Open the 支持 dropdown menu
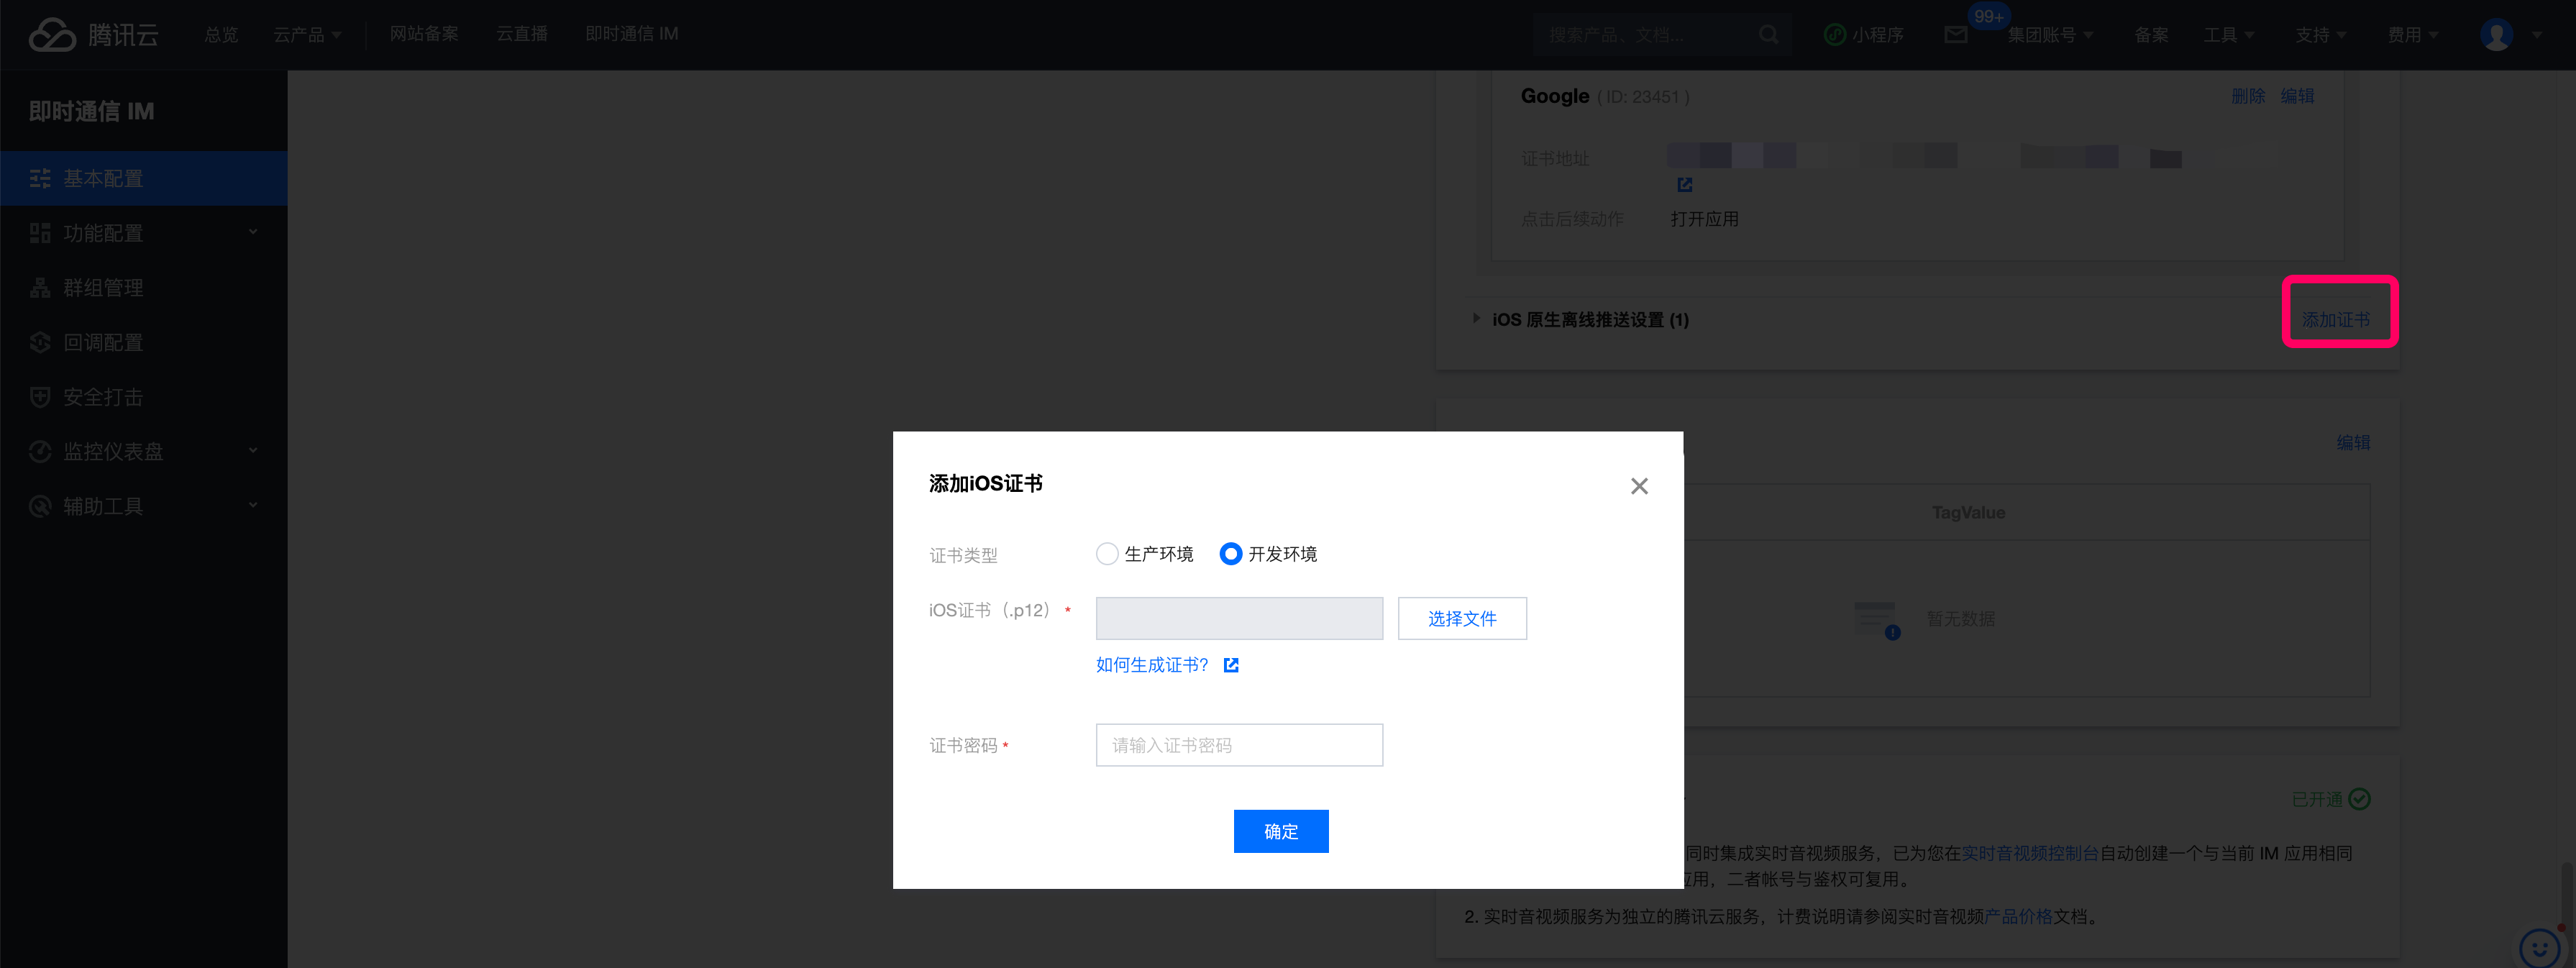The image size is (2576, 968). click(x=2321, y=35)
